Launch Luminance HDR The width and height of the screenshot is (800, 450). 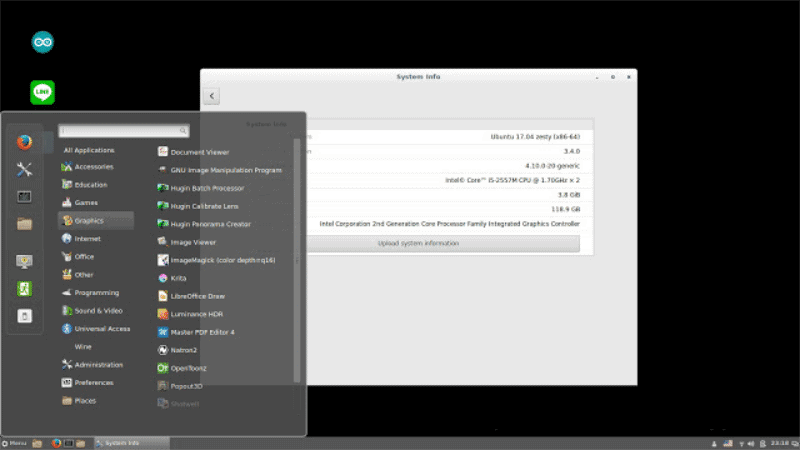coord(191,314)
